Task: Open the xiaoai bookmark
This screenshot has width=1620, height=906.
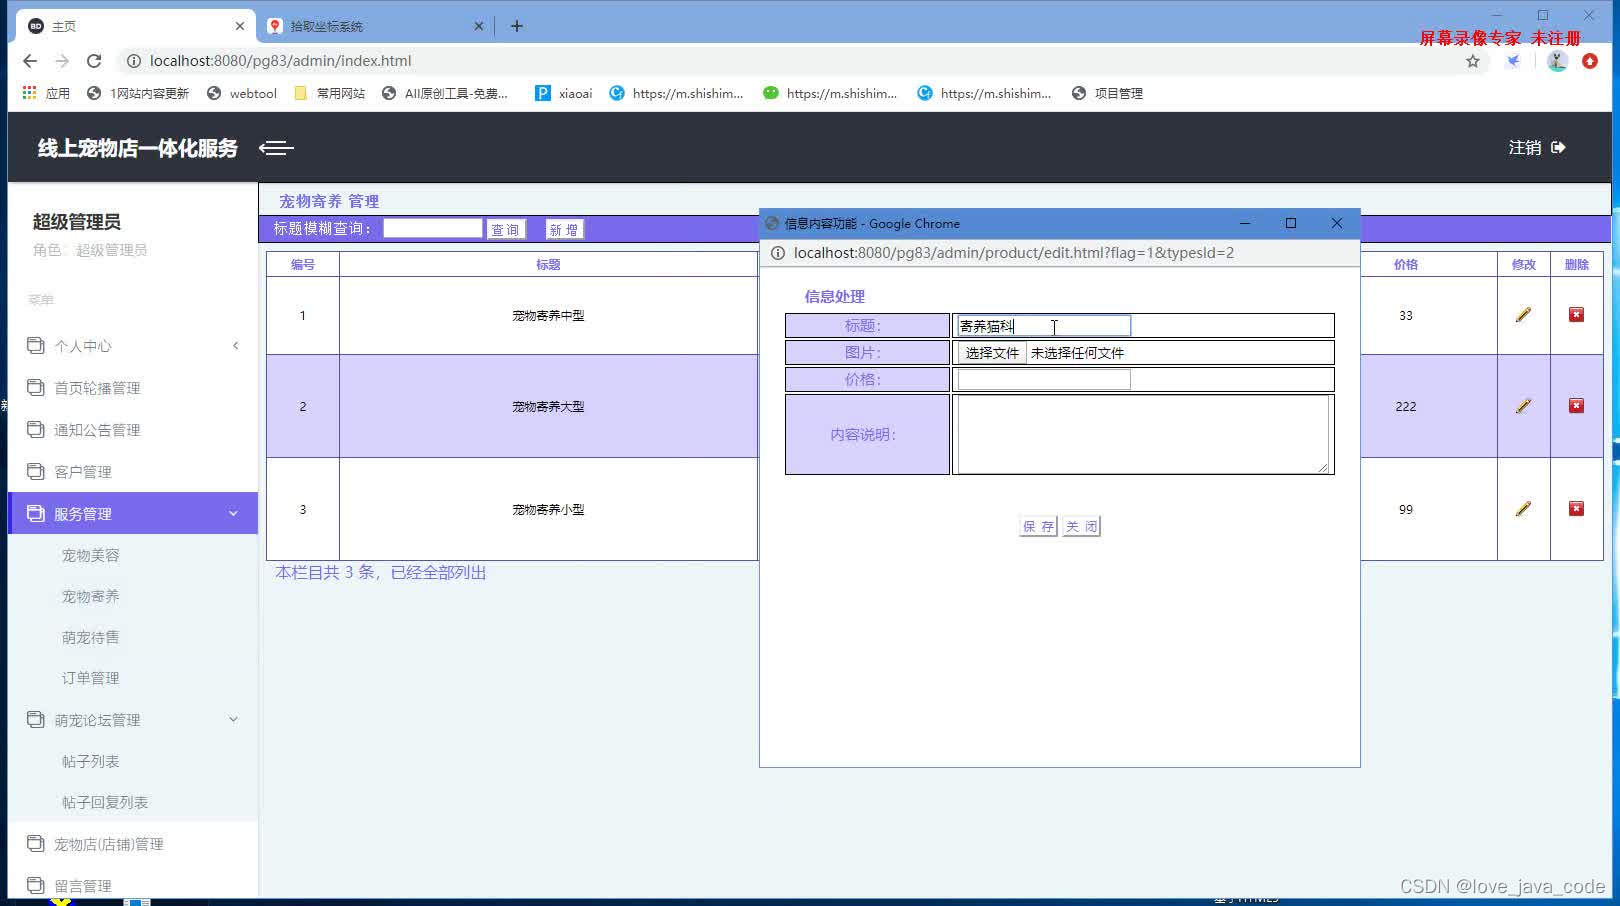Action: (x=563, y=93)
